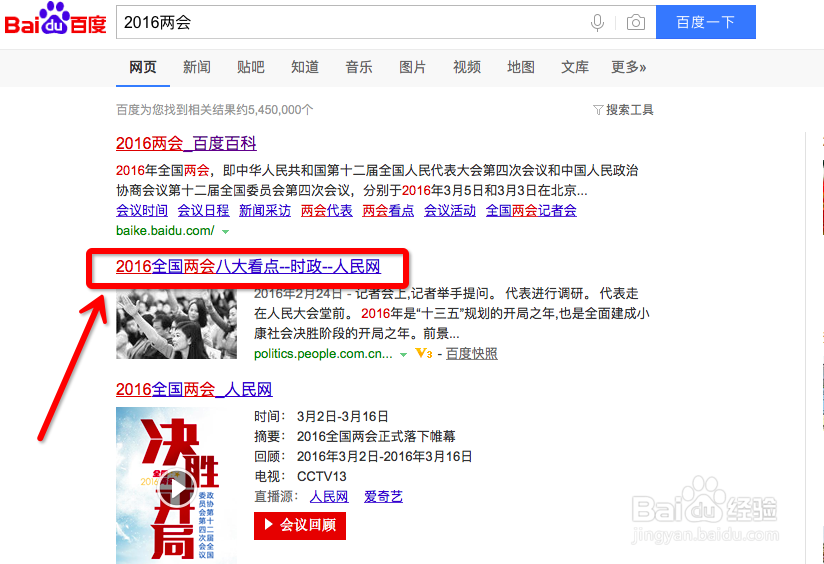Open 2016全国两会八大看点--时政--人民网 result
The width and height of the screenshot is (824, 564).
coord(248,266)
